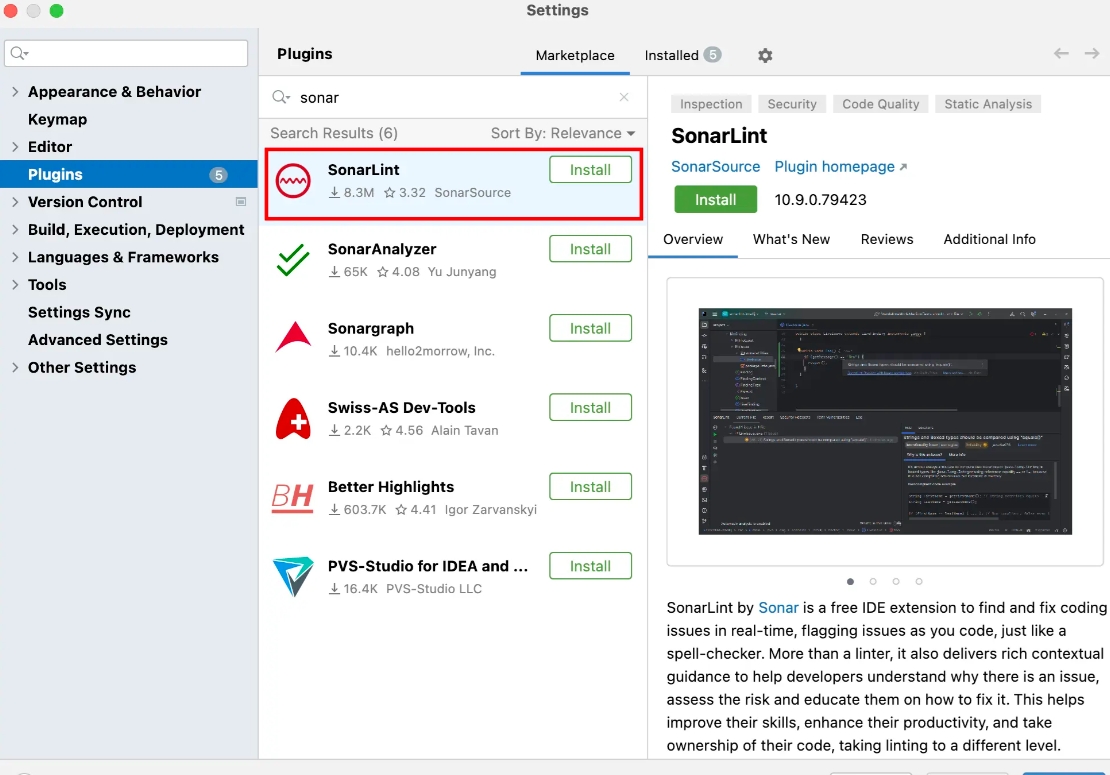Click the PVS-Studio plugin icon
Image resolution: width=1110 pixels, height=775 pixels.
[x=293, y=576]
